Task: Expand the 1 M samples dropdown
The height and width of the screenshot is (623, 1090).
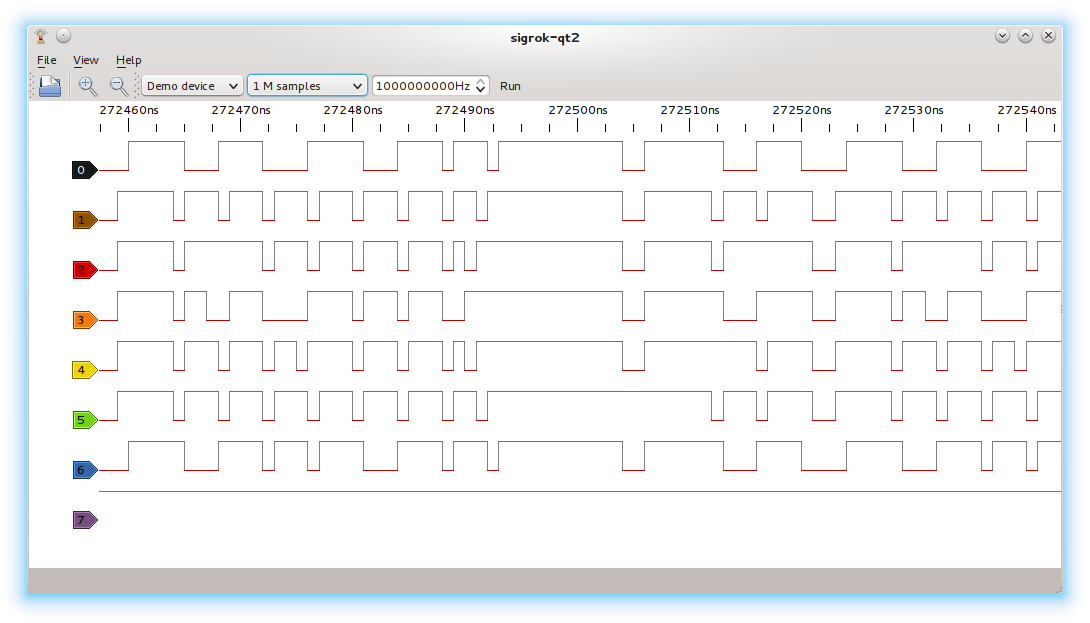Action: [307, 86]
